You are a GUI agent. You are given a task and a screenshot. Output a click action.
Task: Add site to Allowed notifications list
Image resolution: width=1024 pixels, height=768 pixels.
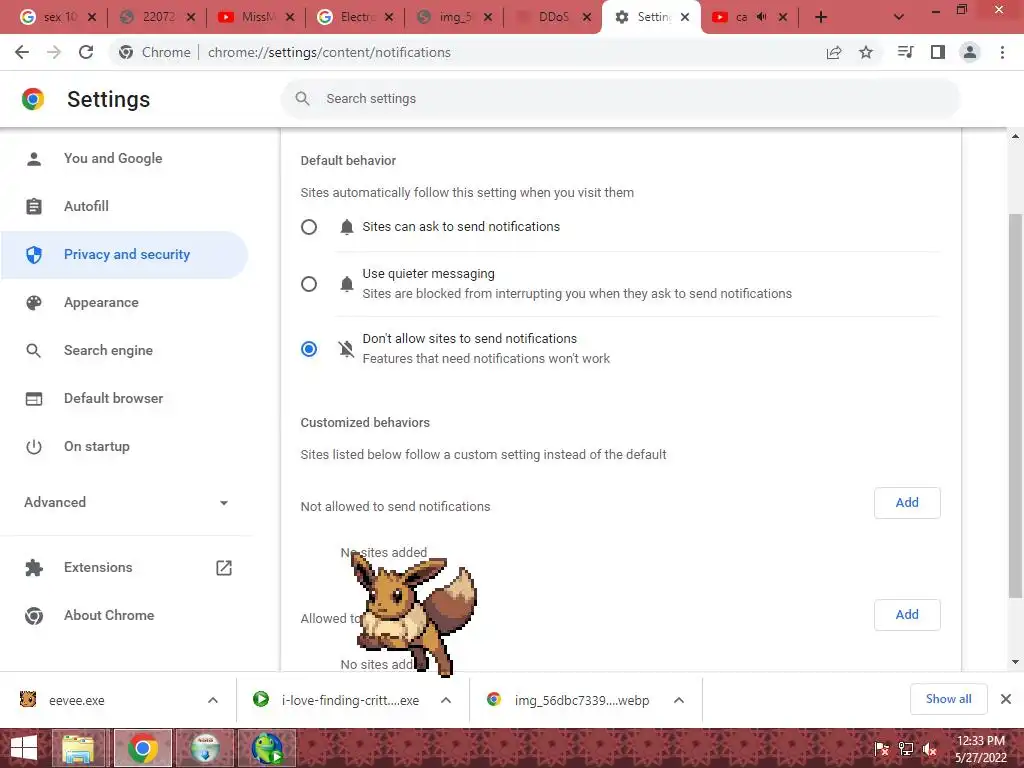click(x=907, y=615)
